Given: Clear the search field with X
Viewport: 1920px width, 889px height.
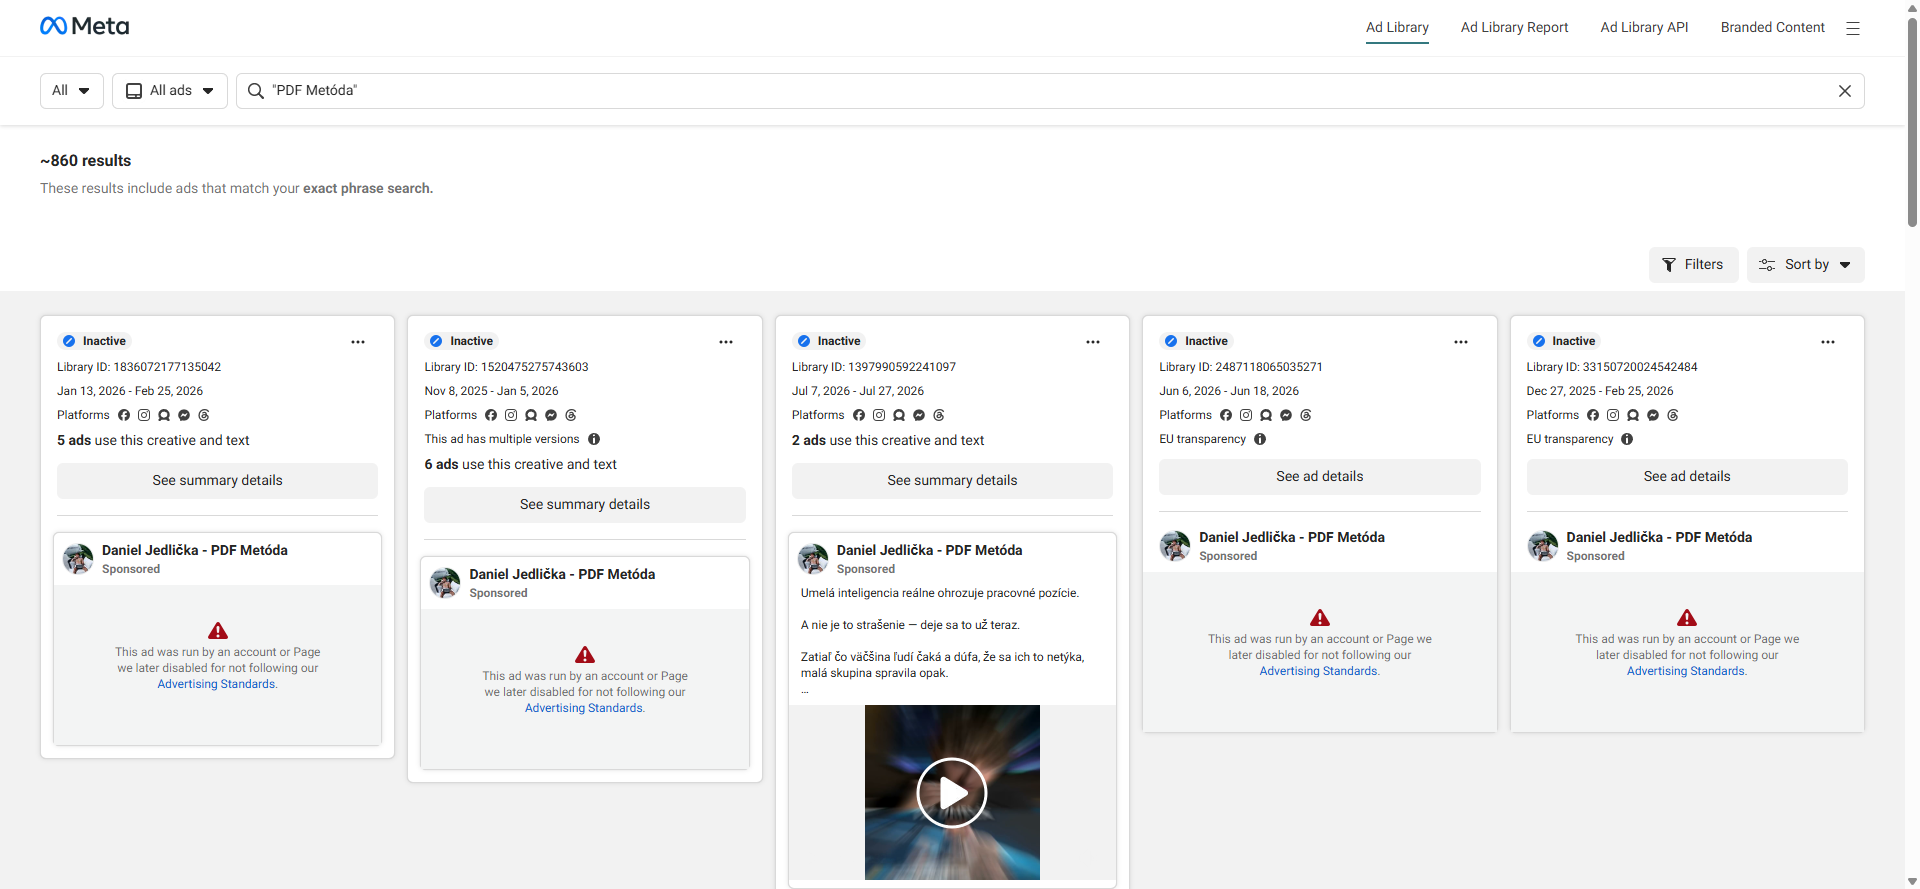Looking at the screenshot, I should (1845, 91).
